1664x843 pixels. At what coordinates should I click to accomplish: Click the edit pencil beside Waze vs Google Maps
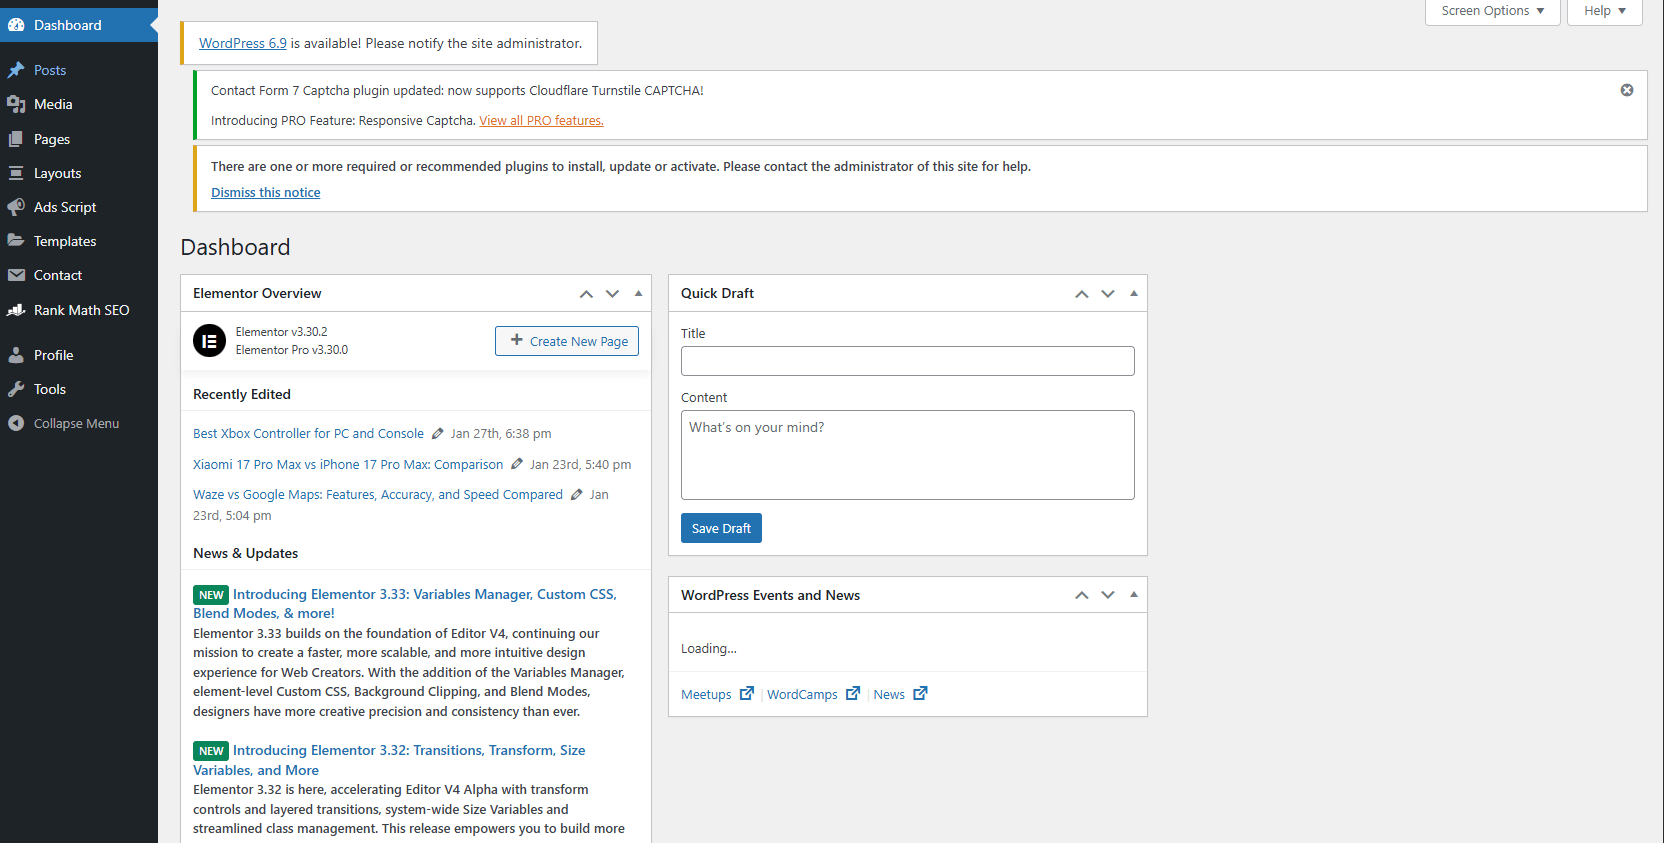(x=576, y=495)
